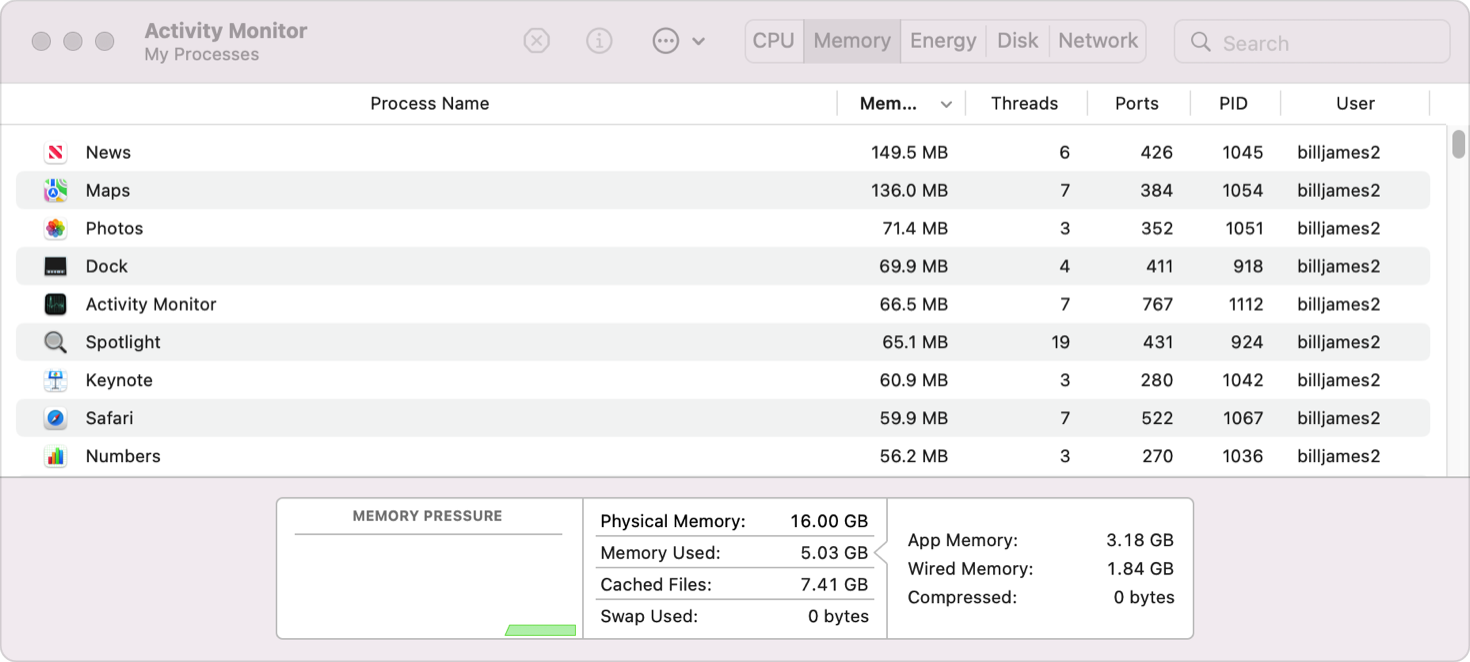The image size is (1470, 662).
Task: Click News memory value 149.5 MB
Action: coord(909,152)
